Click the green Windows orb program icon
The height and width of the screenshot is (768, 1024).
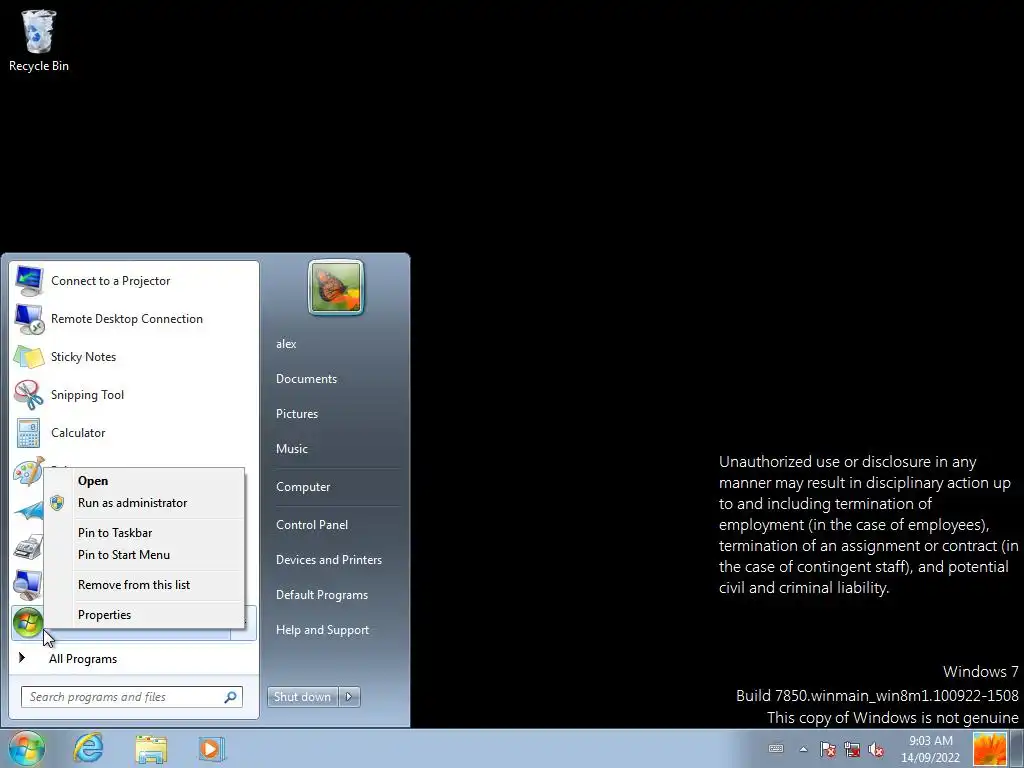click(28, 622)
